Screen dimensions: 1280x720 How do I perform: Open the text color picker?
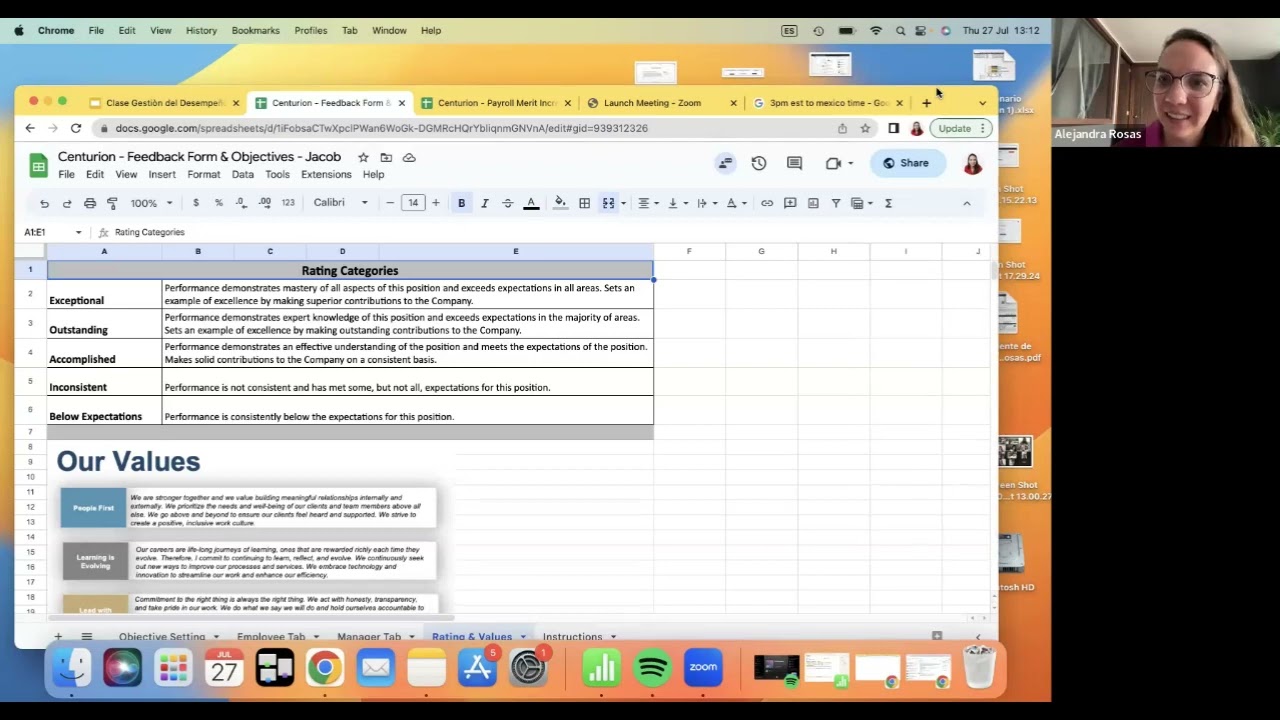pyautogui.click(x=531, y=203)
